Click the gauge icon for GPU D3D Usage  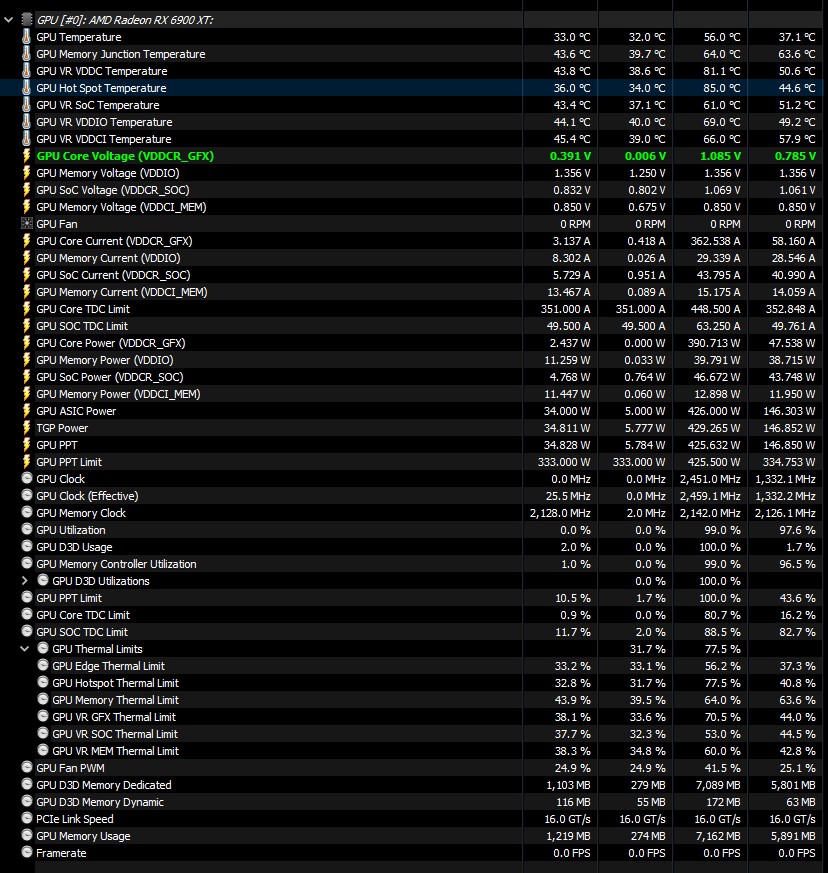[27, 546]
